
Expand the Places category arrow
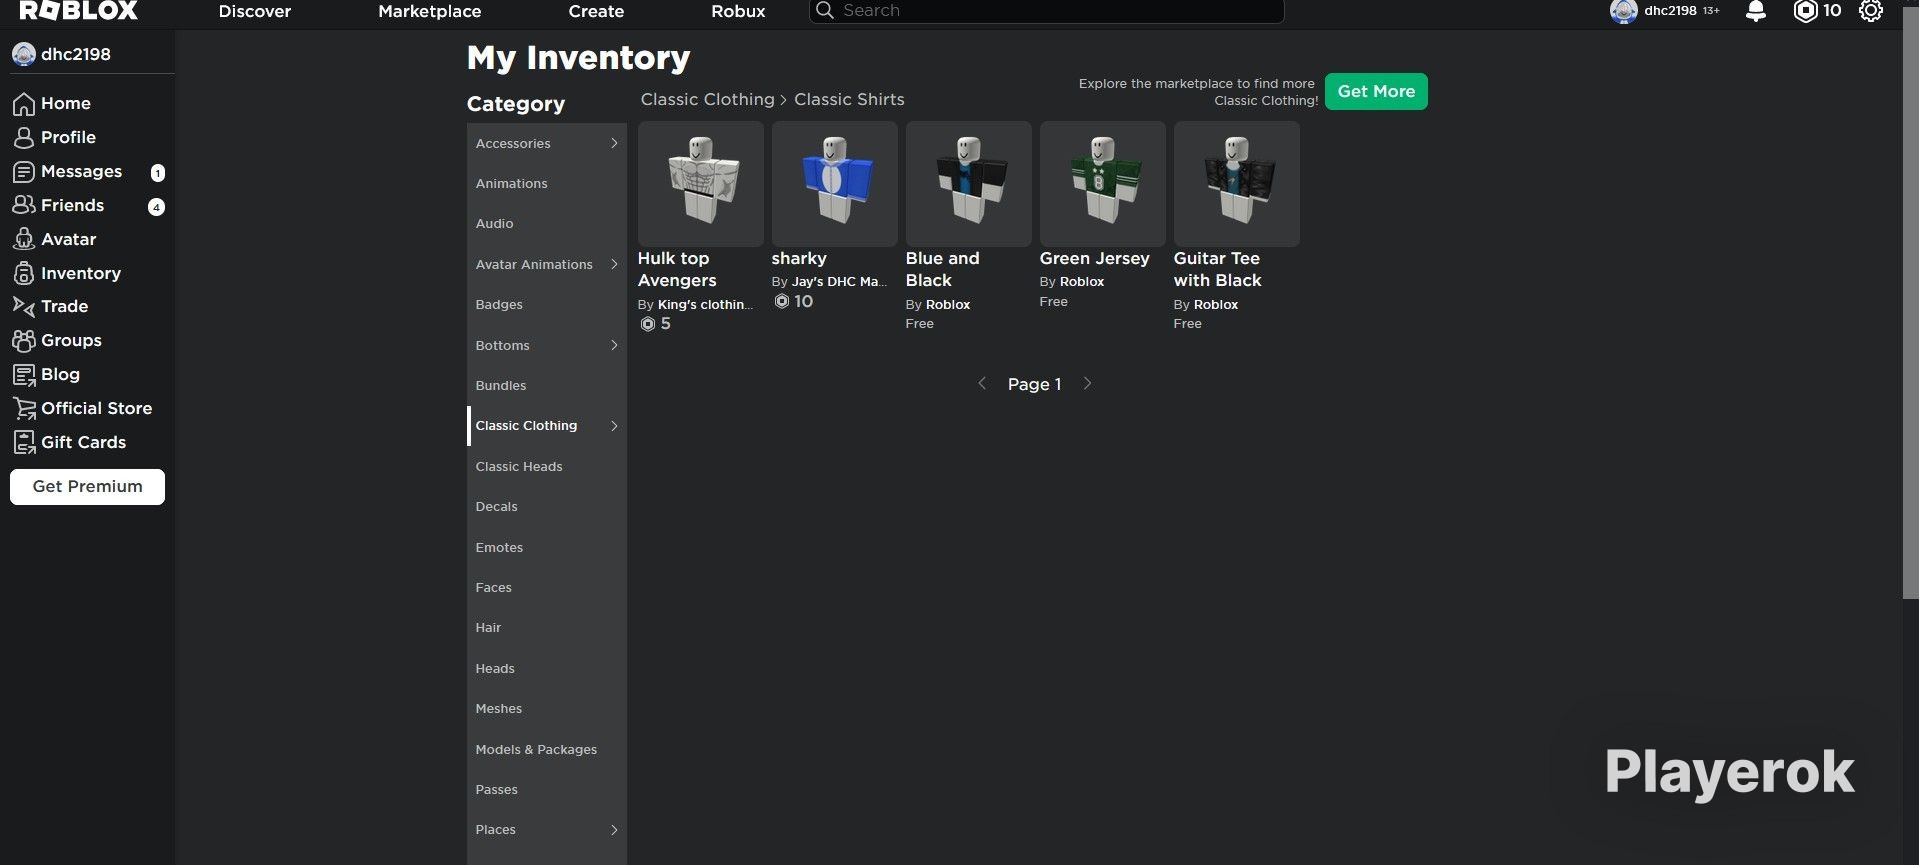[614, 829]
